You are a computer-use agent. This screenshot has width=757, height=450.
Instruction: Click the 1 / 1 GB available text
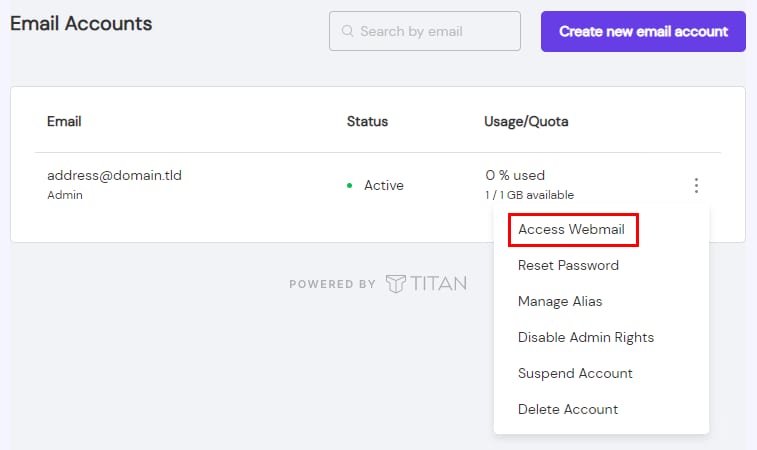[x=529, y=195]
